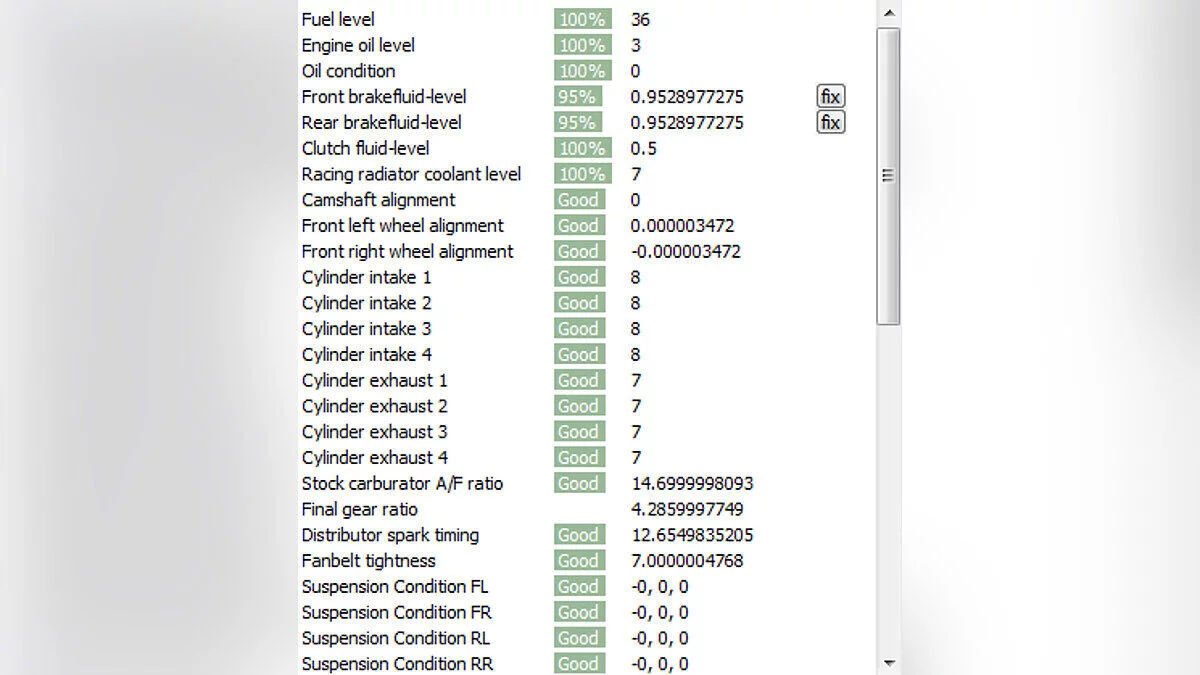The height and width of the screenshot is (675, 1200).
Task: Select Cylinder intake 1 Good badge
Action: [x=578, y=277]
